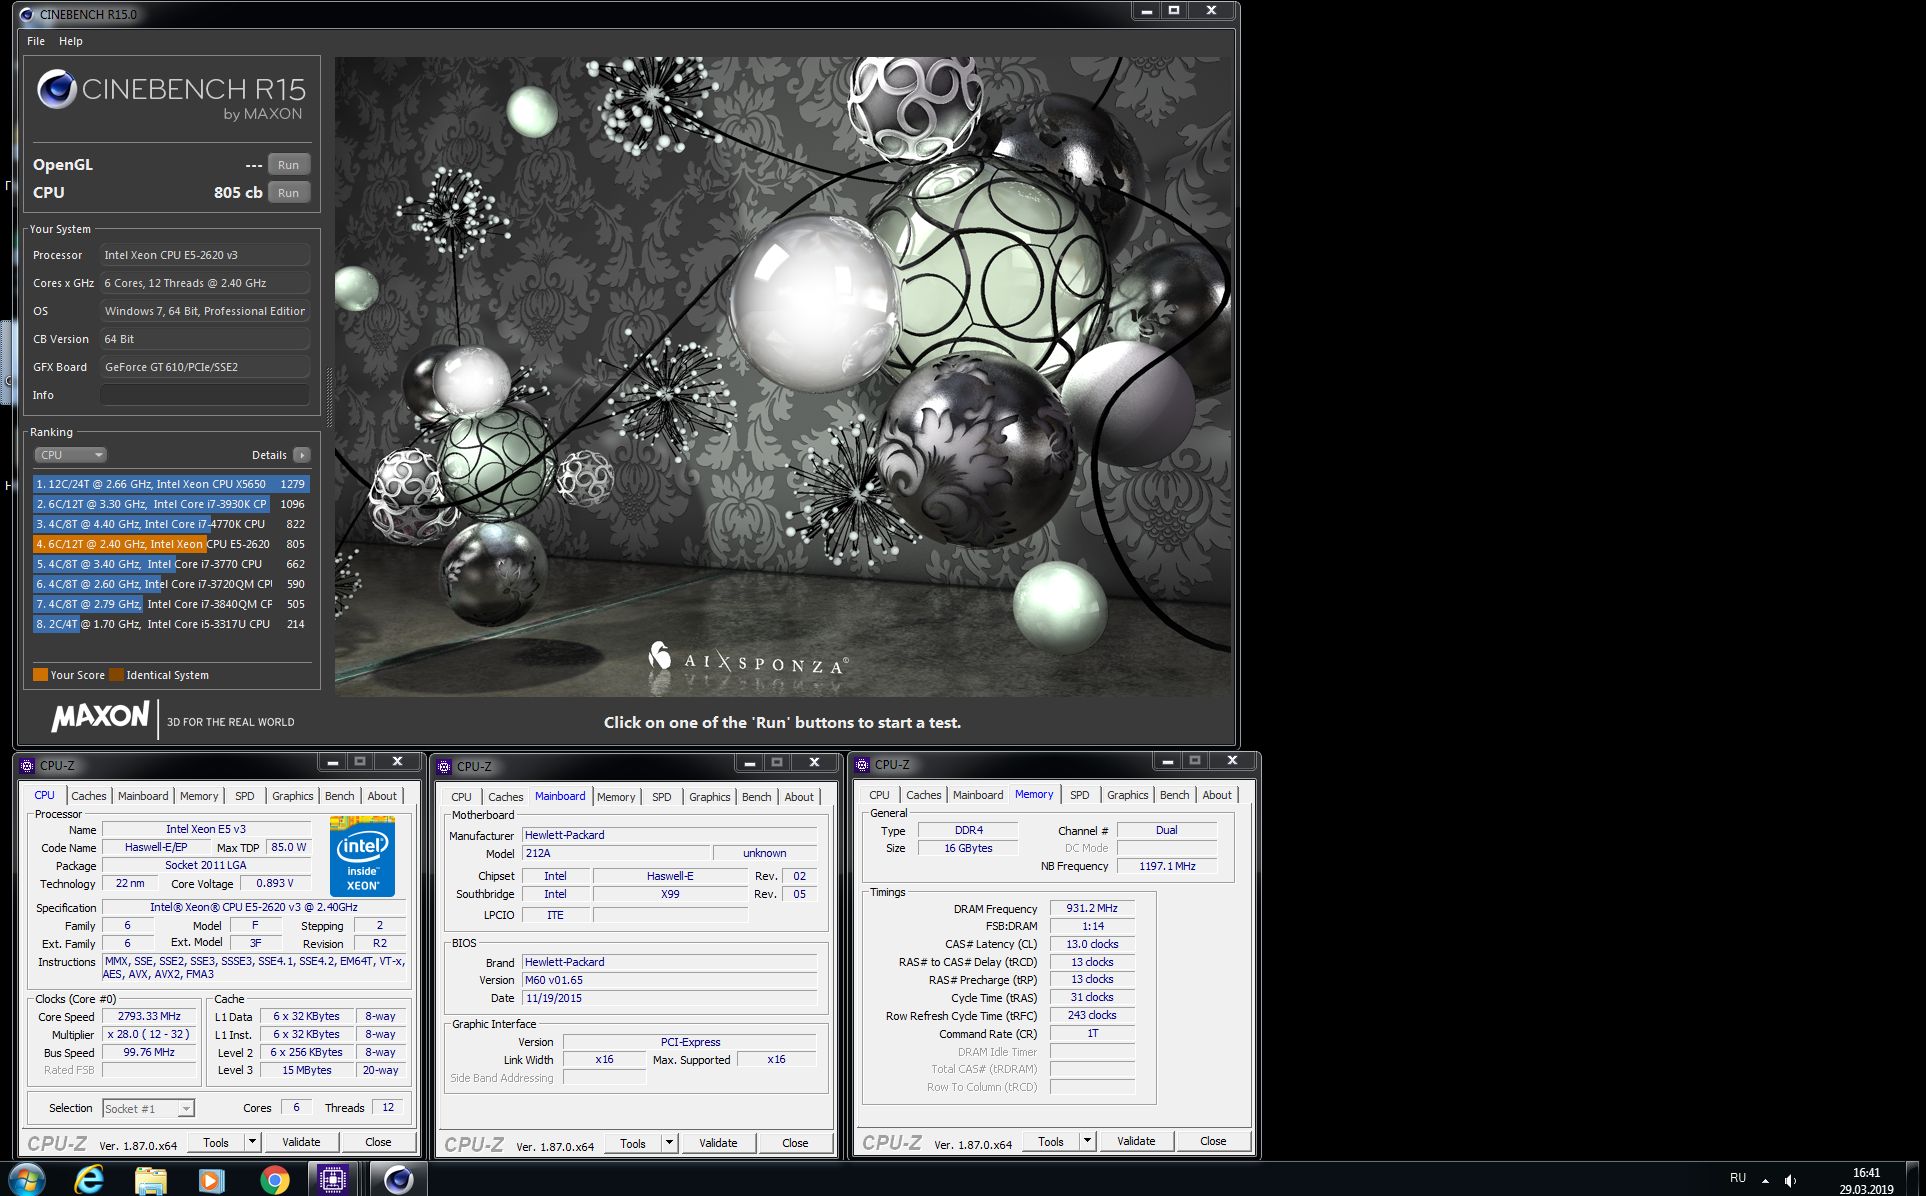Open SPD tab in Memory CPU-Z window
This screenshot has height=1196, width=1926.
click(x=1080, y=795)
